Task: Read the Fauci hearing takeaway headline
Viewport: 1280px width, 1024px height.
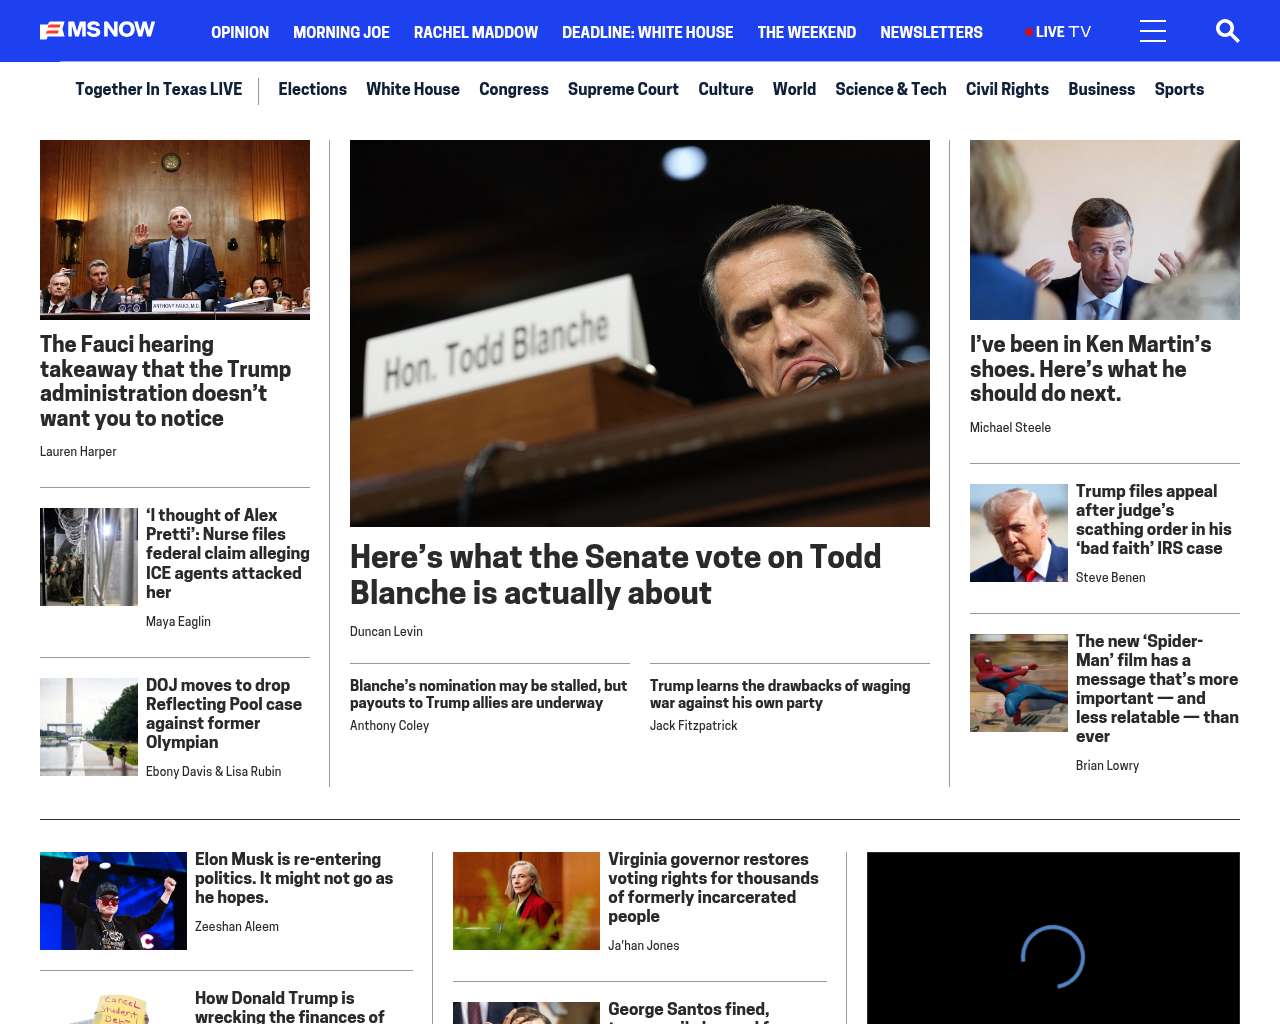Action: click(x=165, y=381)
